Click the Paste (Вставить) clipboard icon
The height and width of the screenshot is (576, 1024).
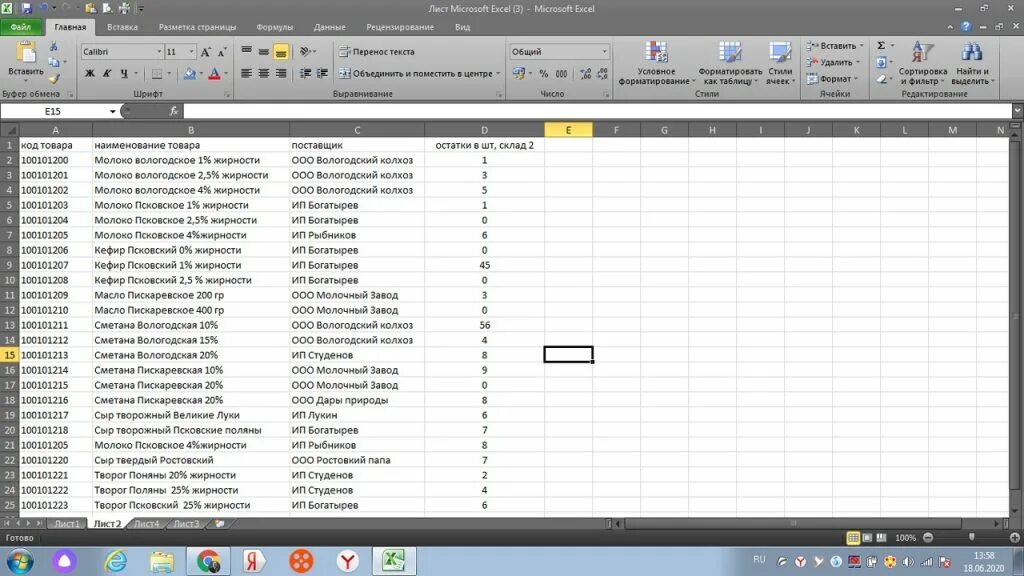click(x=25, y=52)
